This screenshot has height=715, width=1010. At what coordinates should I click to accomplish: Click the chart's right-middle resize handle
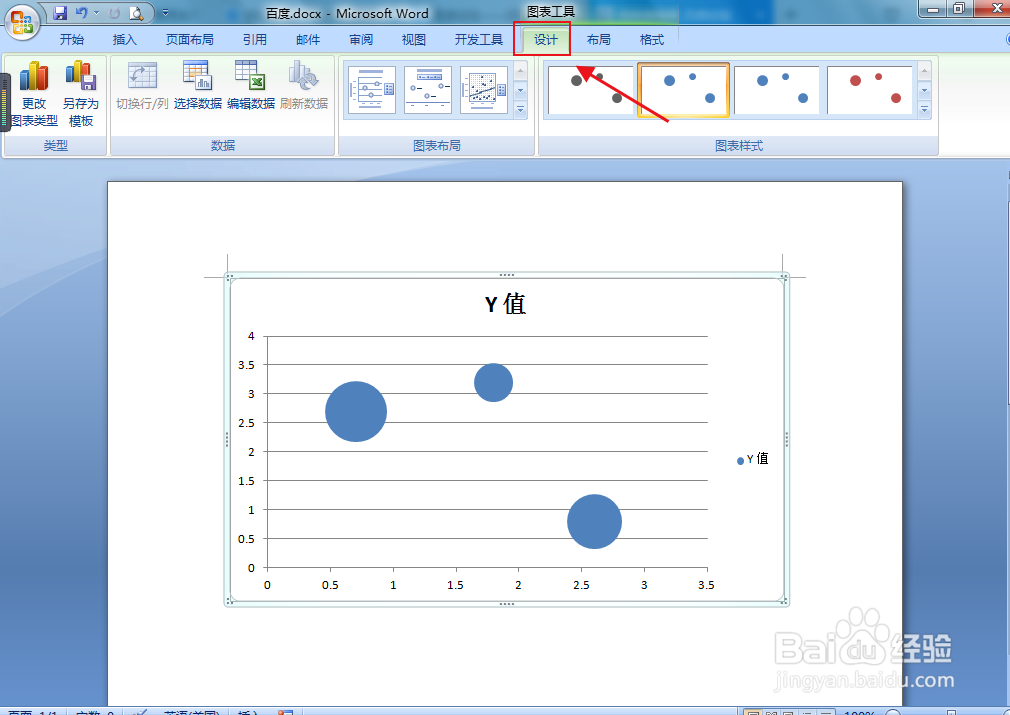click(786, 439)
